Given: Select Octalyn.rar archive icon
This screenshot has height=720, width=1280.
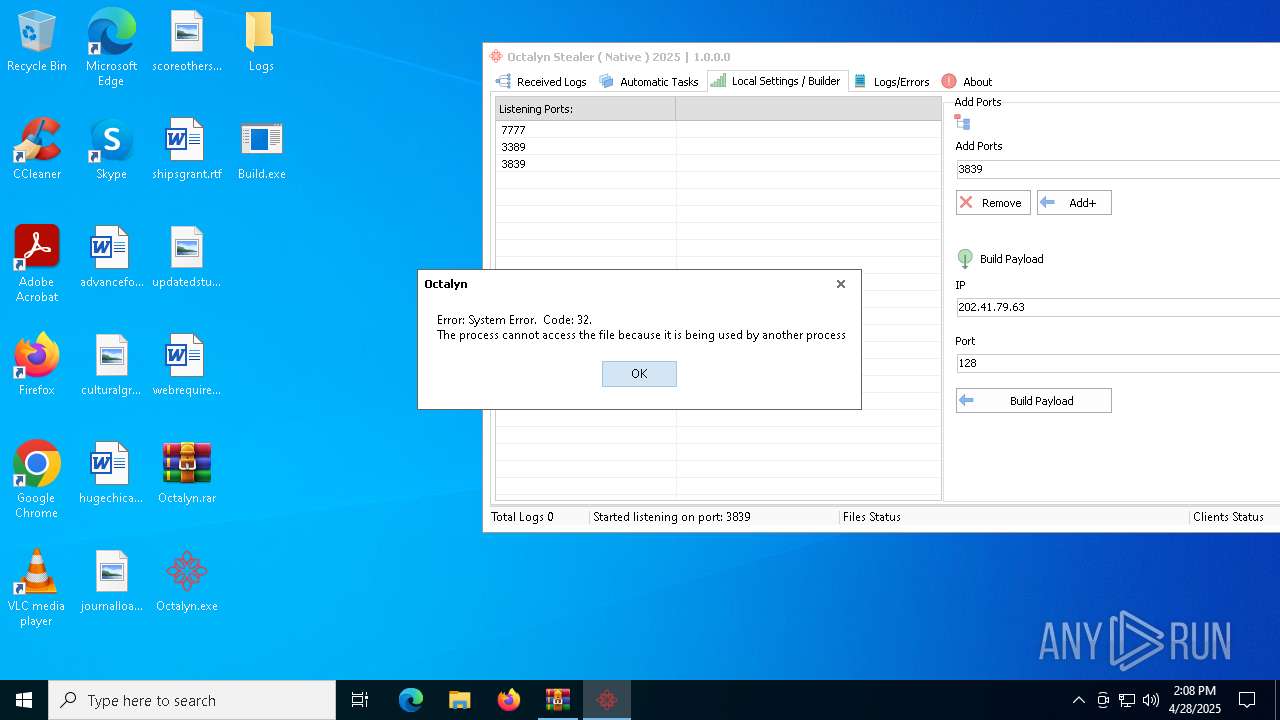Looking at the screenshot, I should point(187,474).
